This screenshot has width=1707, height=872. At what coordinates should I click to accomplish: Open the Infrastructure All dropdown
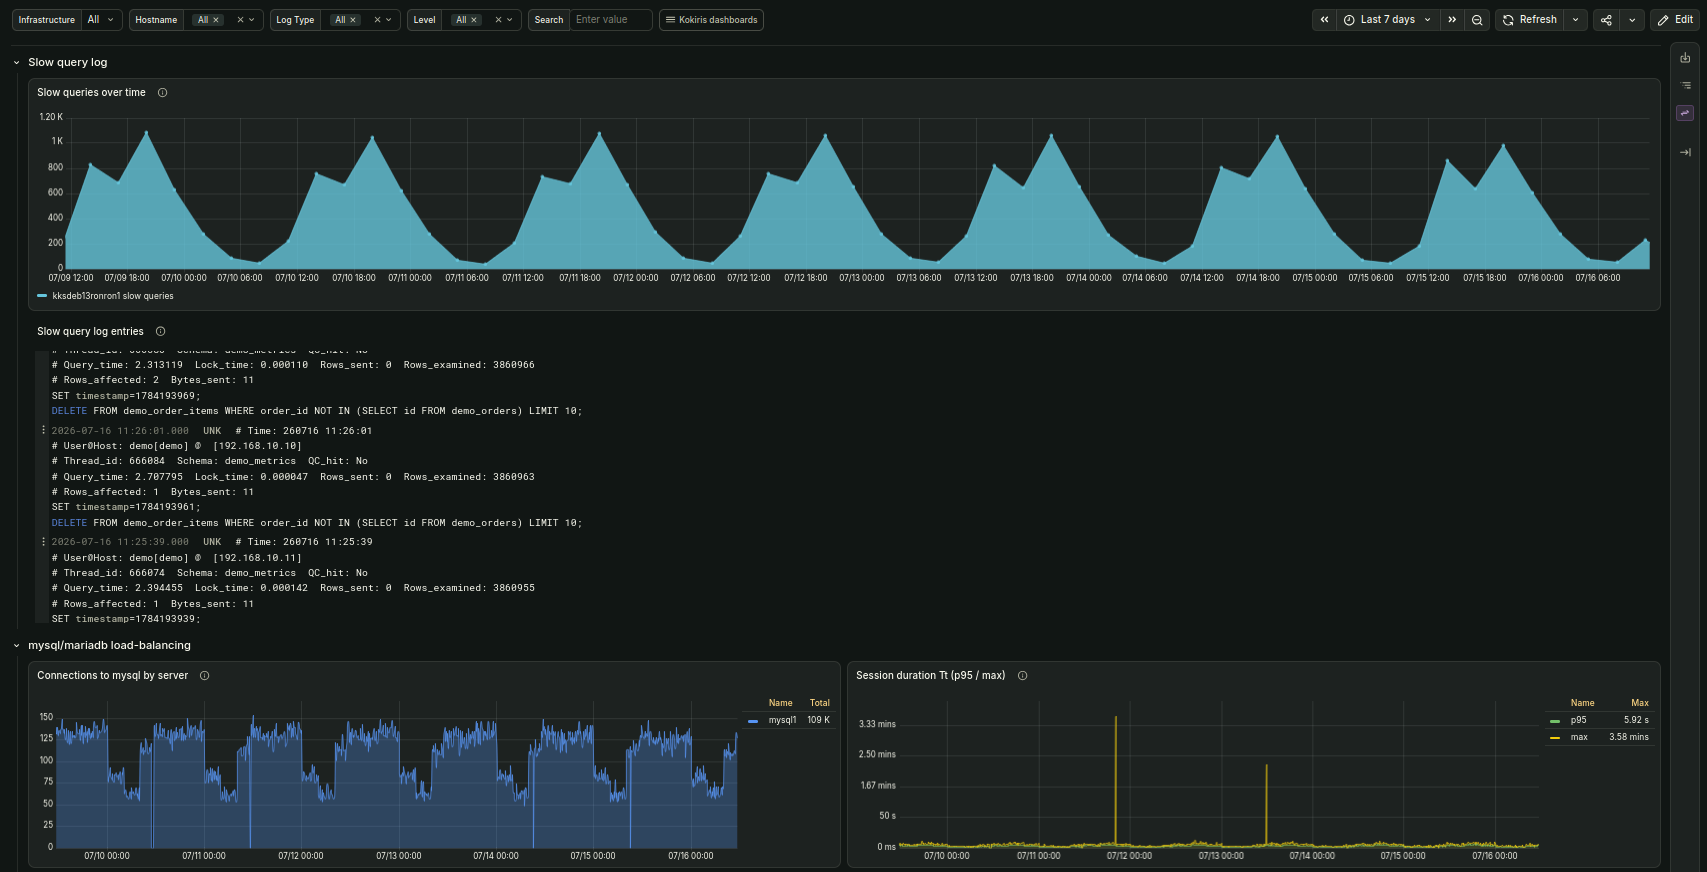[x=102, y=20]
